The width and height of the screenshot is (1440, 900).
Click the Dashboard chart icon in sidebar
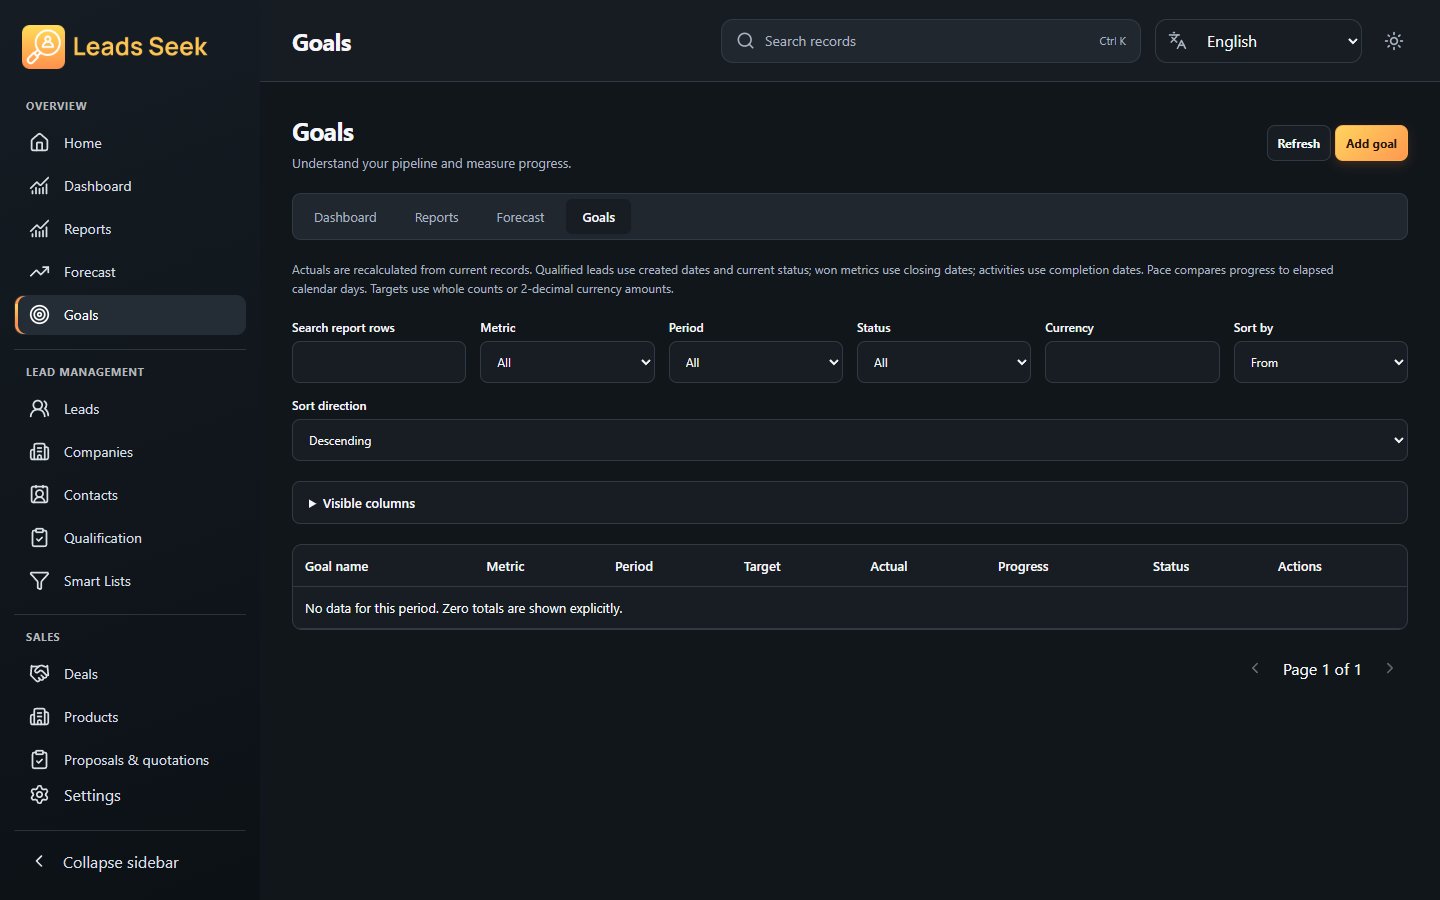40,186
